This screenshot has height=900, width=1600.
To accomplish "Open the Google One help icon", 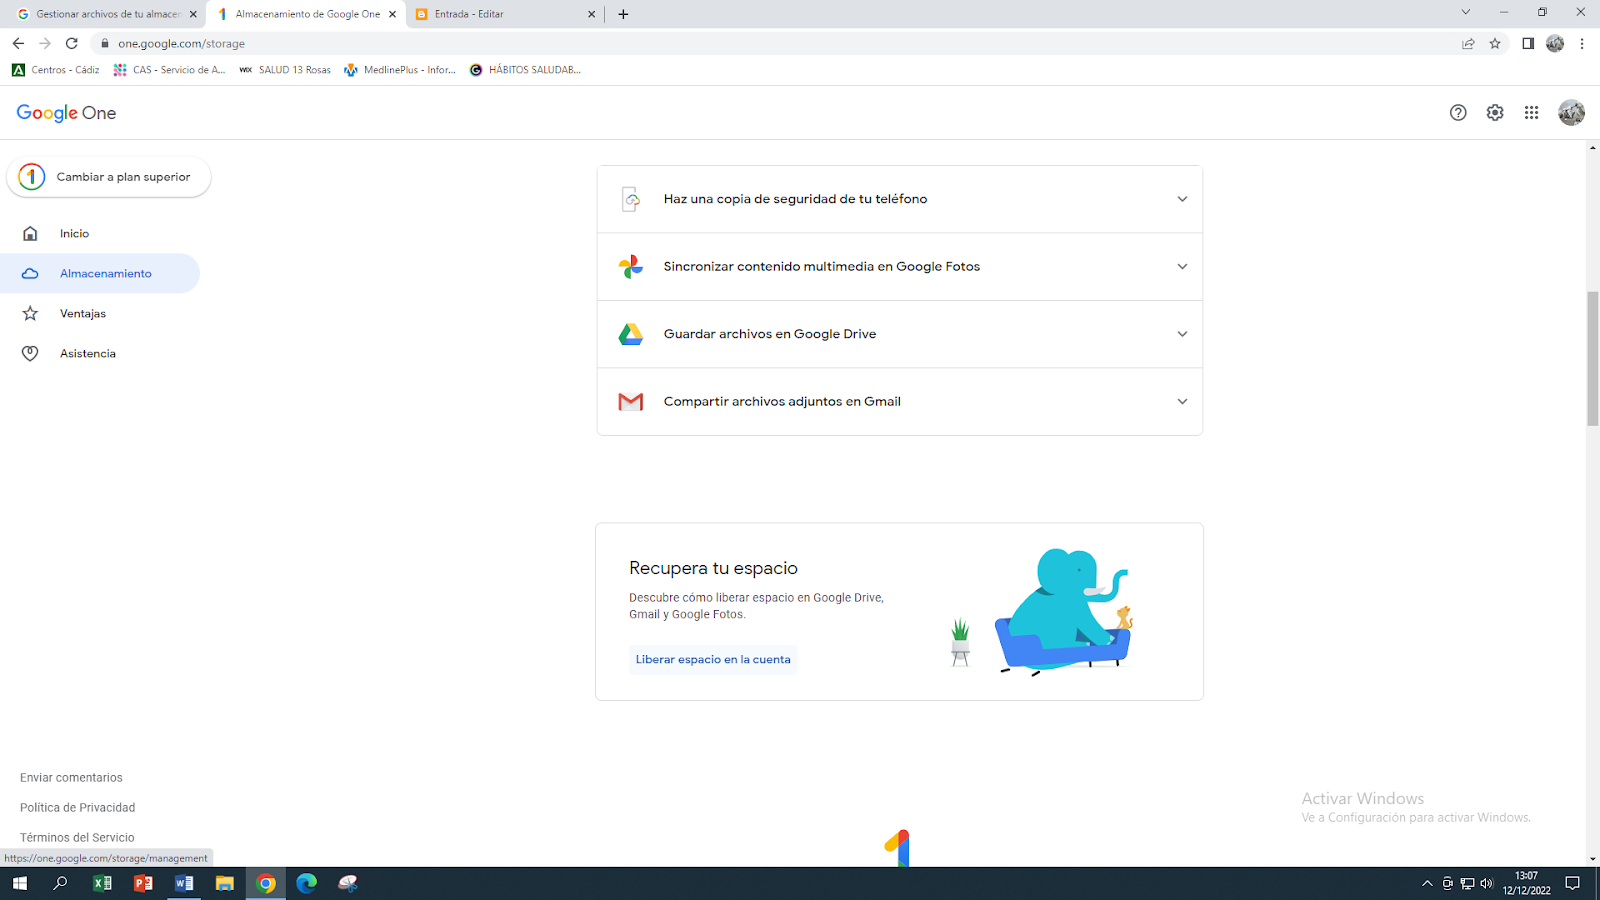I will [1458, 113].
